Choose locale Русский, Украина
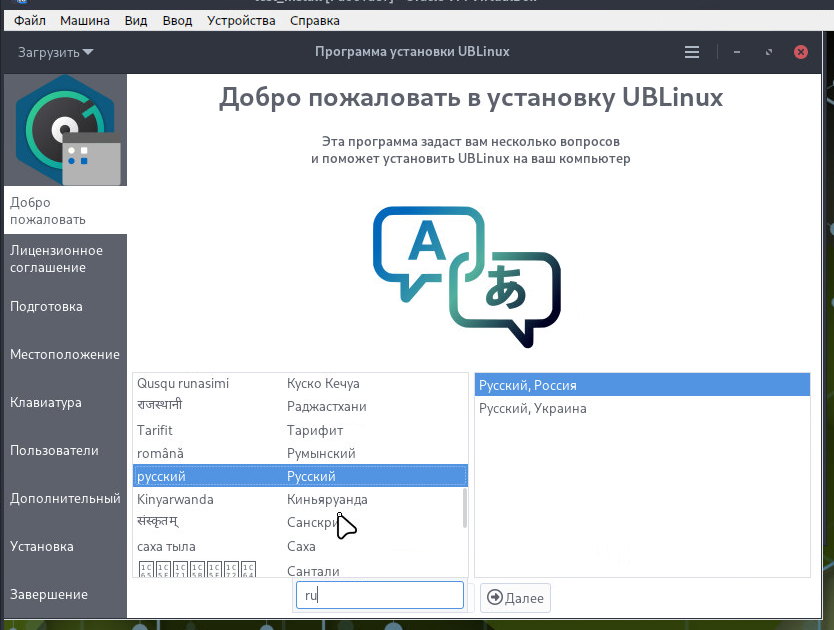 [x=642, y=408]
